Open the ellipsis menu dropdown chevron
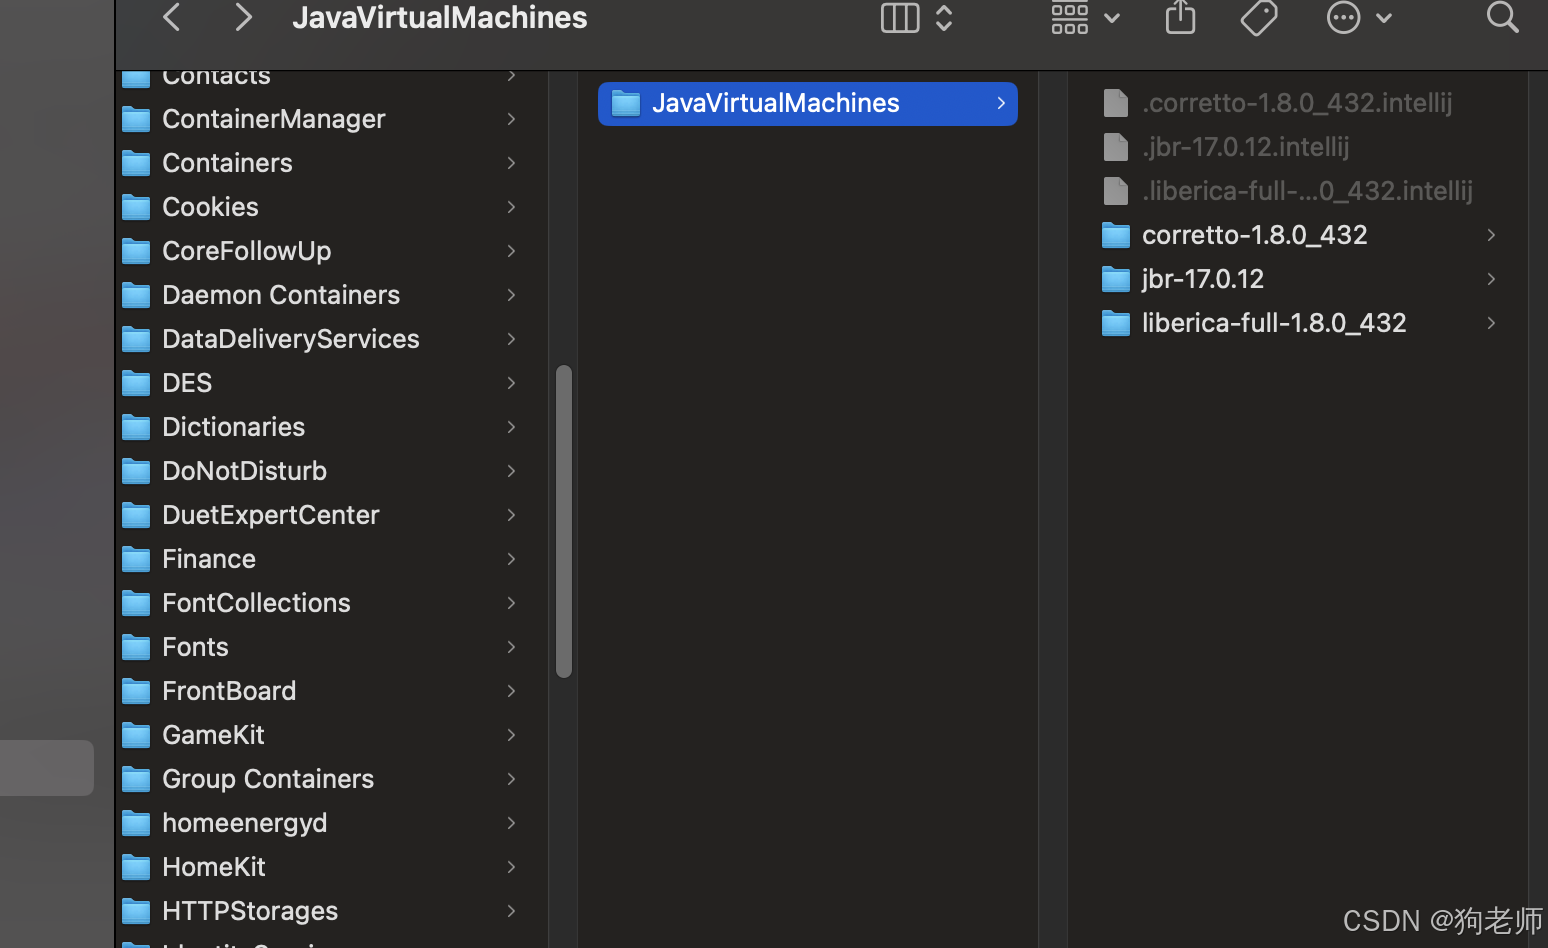This screenshot has height=948, width=1548. 1385,18
